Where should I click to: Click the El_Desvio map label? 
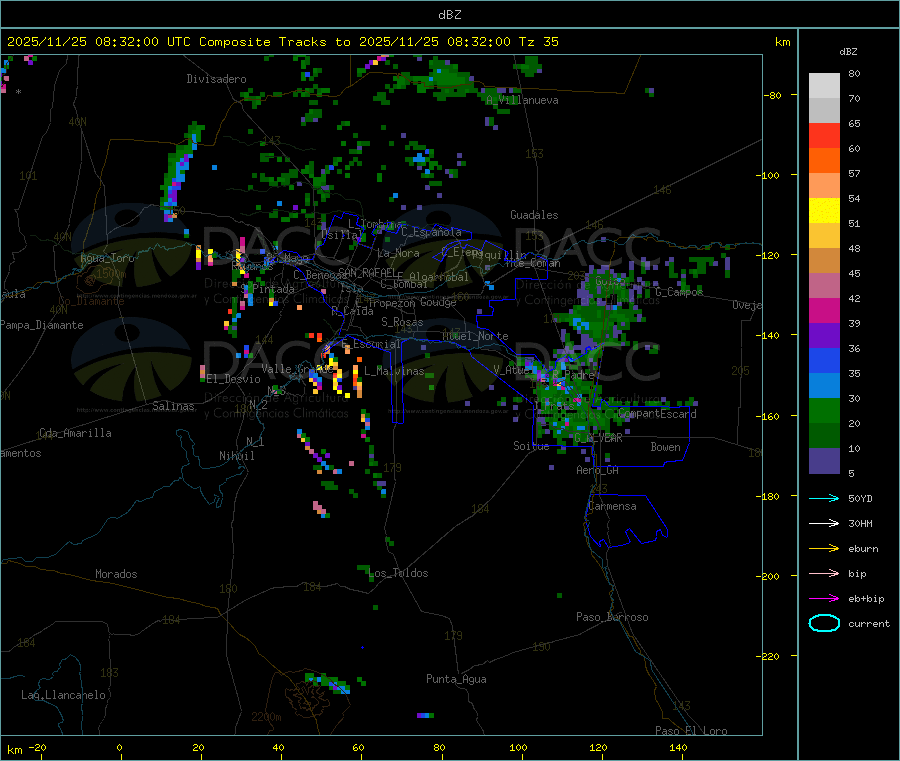(x=233, y=379)
